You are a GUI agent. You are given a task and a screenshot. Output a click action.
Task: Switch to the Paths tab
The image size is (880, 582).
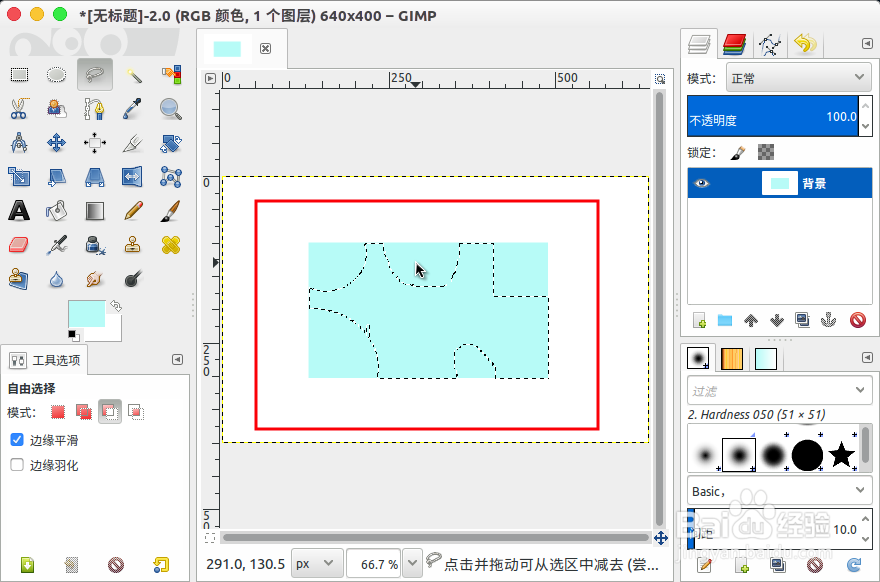pos(769,44)
